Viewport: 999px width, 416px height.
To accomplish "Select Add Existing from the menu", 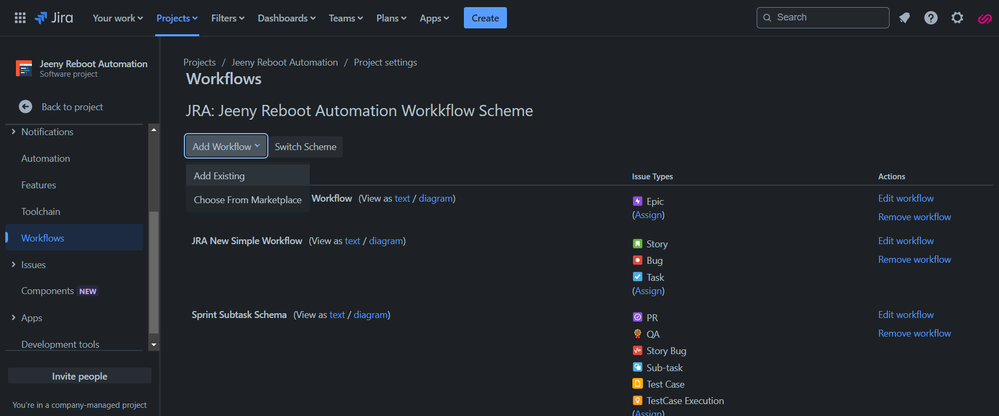I will click(x=248, y=176).
